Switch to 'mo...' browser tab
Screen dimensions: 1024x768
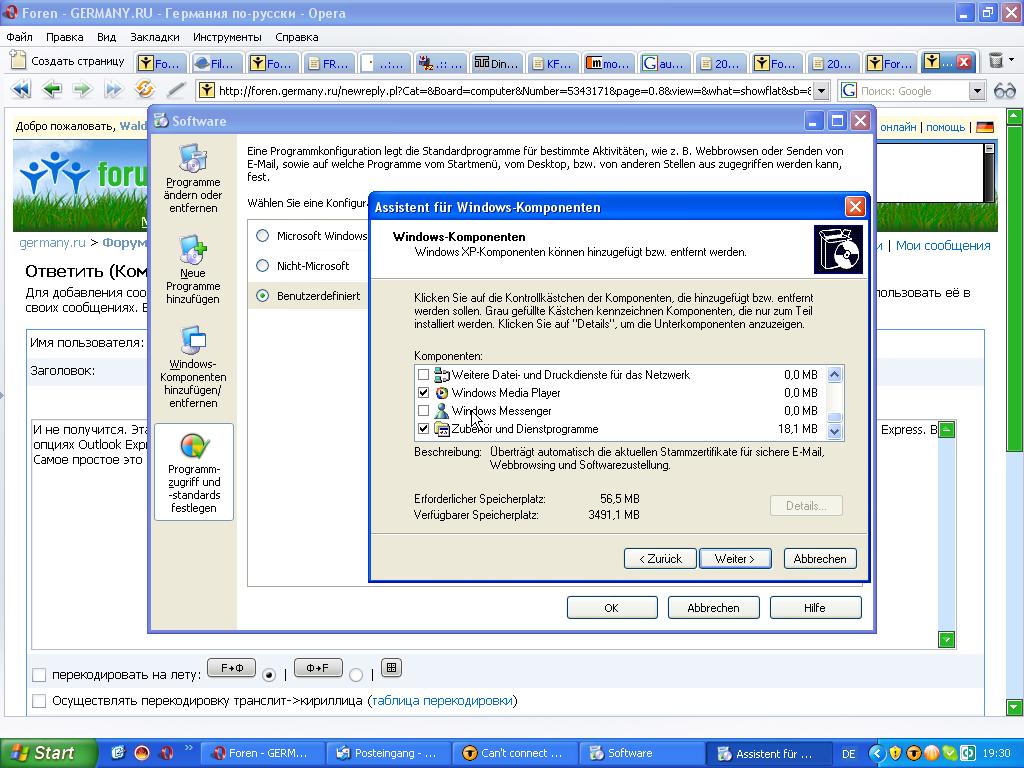pyautogui.click(x=608, y=63)
